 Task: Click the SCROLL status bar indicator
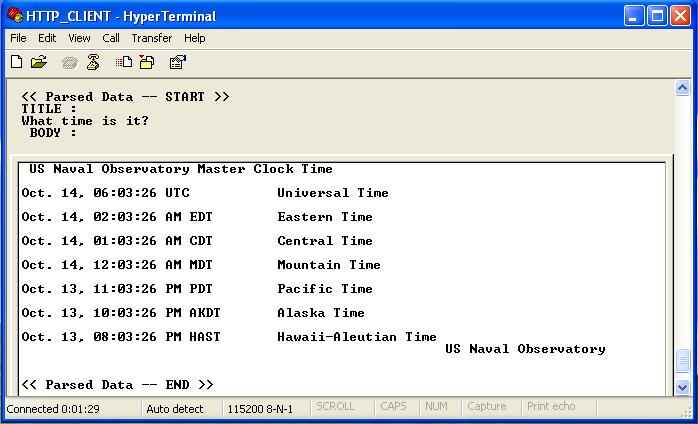[335, 407]
